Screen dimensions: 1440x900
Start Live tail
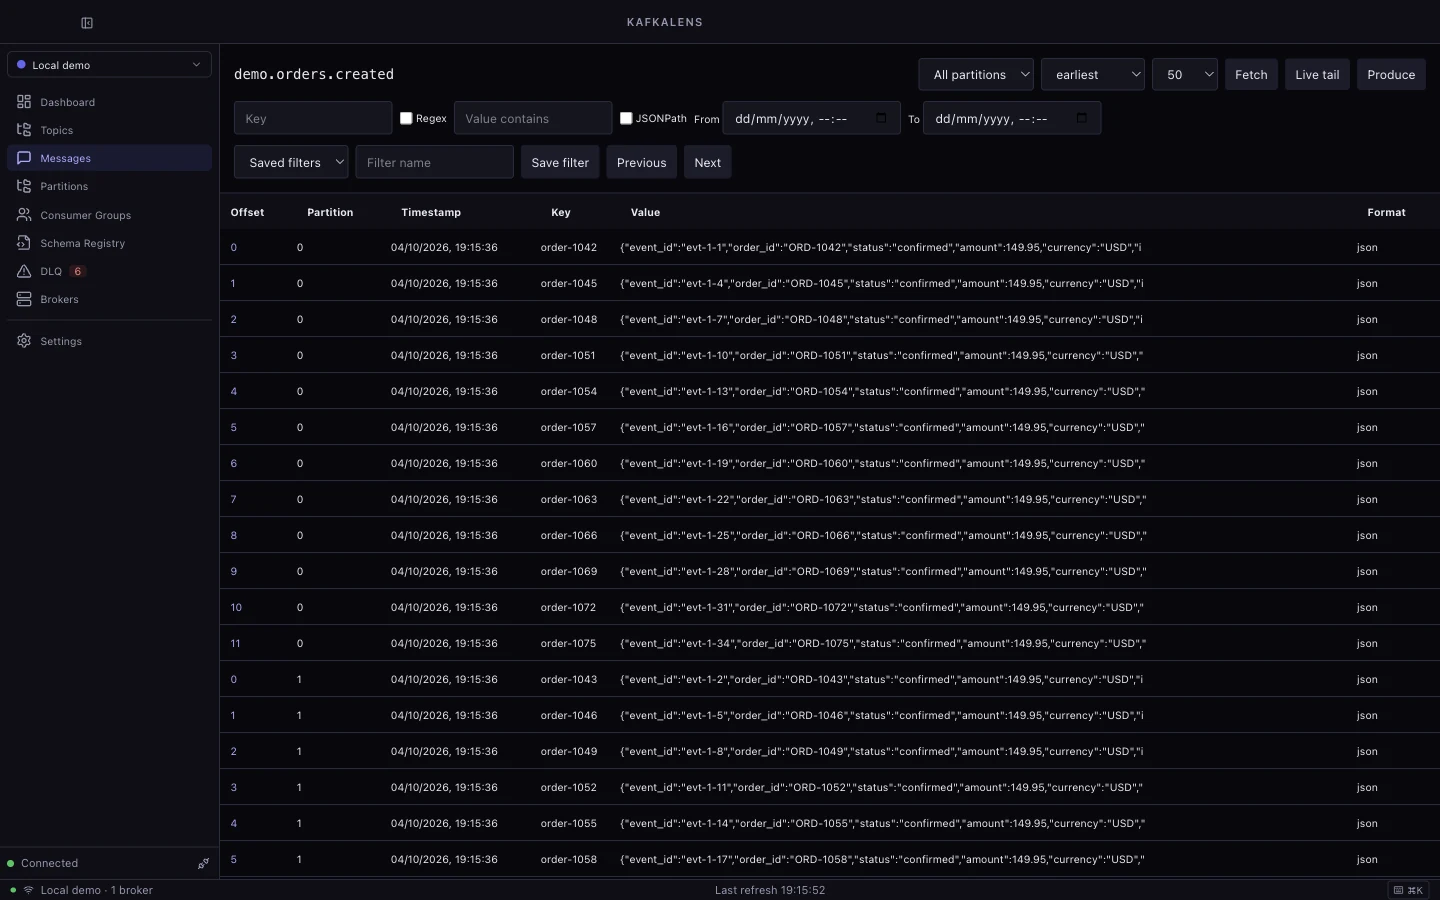pos(1317,75)
